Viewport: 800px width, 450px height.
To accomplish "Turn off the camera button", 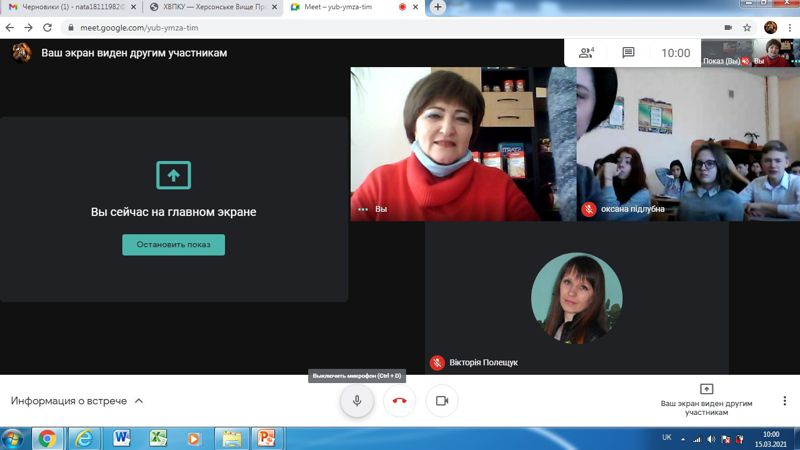I will 442,401.
